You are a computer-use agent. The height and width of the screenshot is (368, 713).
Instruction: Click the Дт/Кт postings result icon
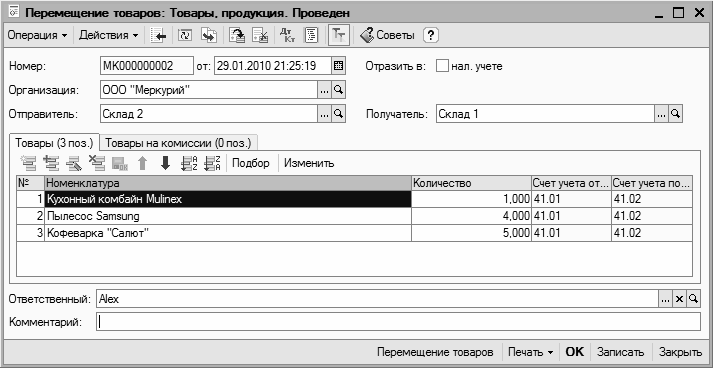[287, 35]
